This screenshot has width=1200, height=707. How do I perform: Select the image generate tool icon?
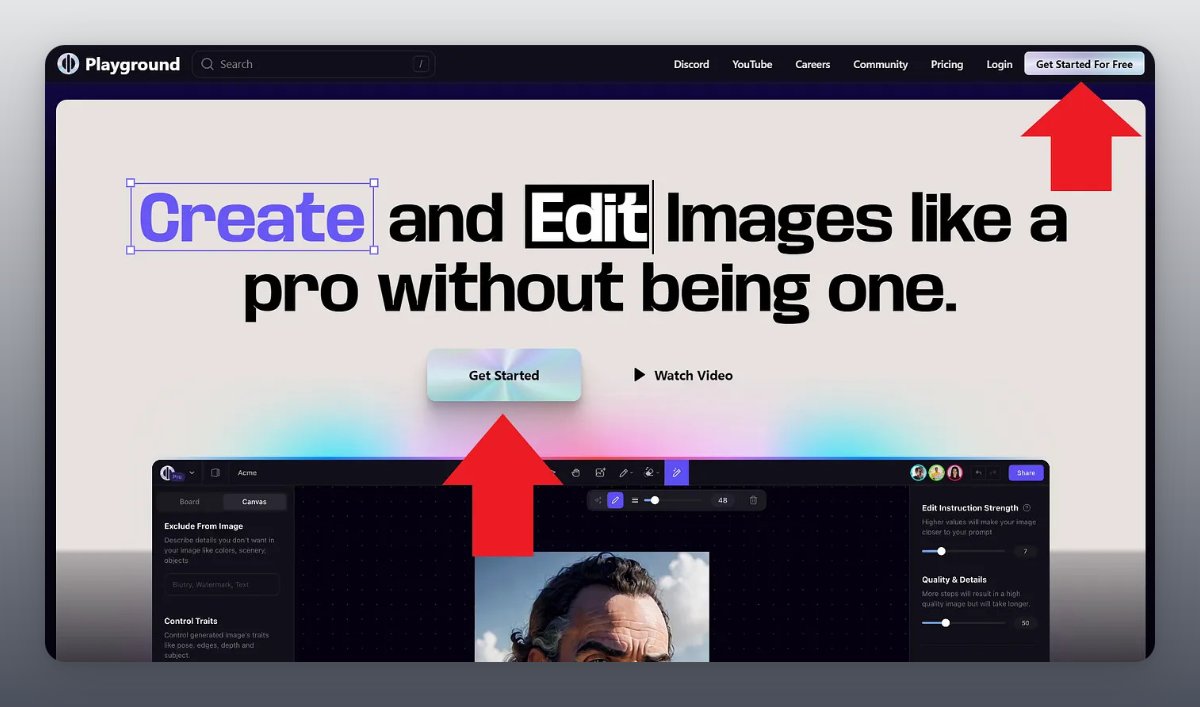point(600,473)
